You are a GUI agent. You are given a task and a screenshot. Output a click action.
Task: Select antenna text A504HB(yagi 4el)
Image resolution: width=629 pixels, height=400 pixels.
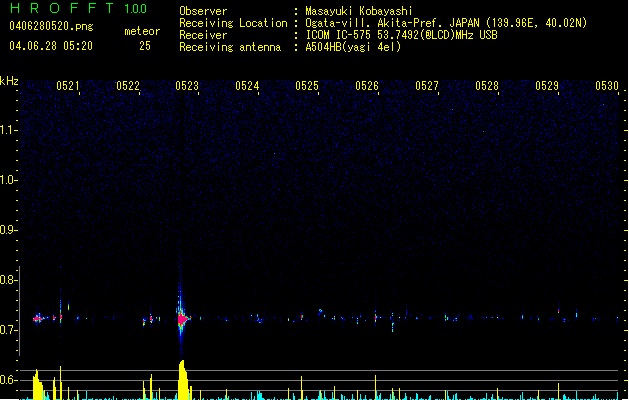point(353,47)
